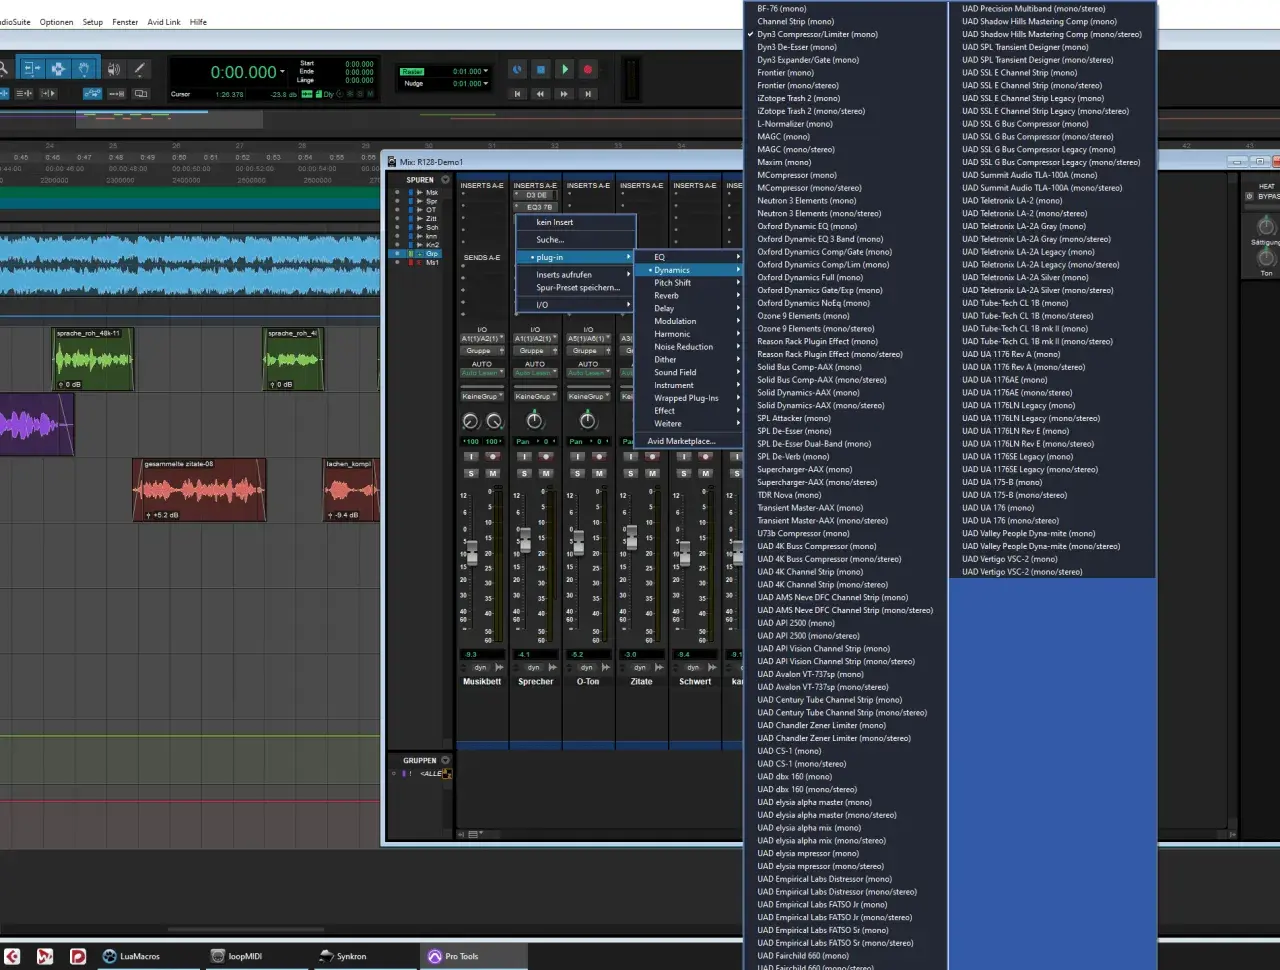Screen dimensions: 1280x970
Task: Select the Scrubber speaker tool
Action: click(x=113, y=69)
